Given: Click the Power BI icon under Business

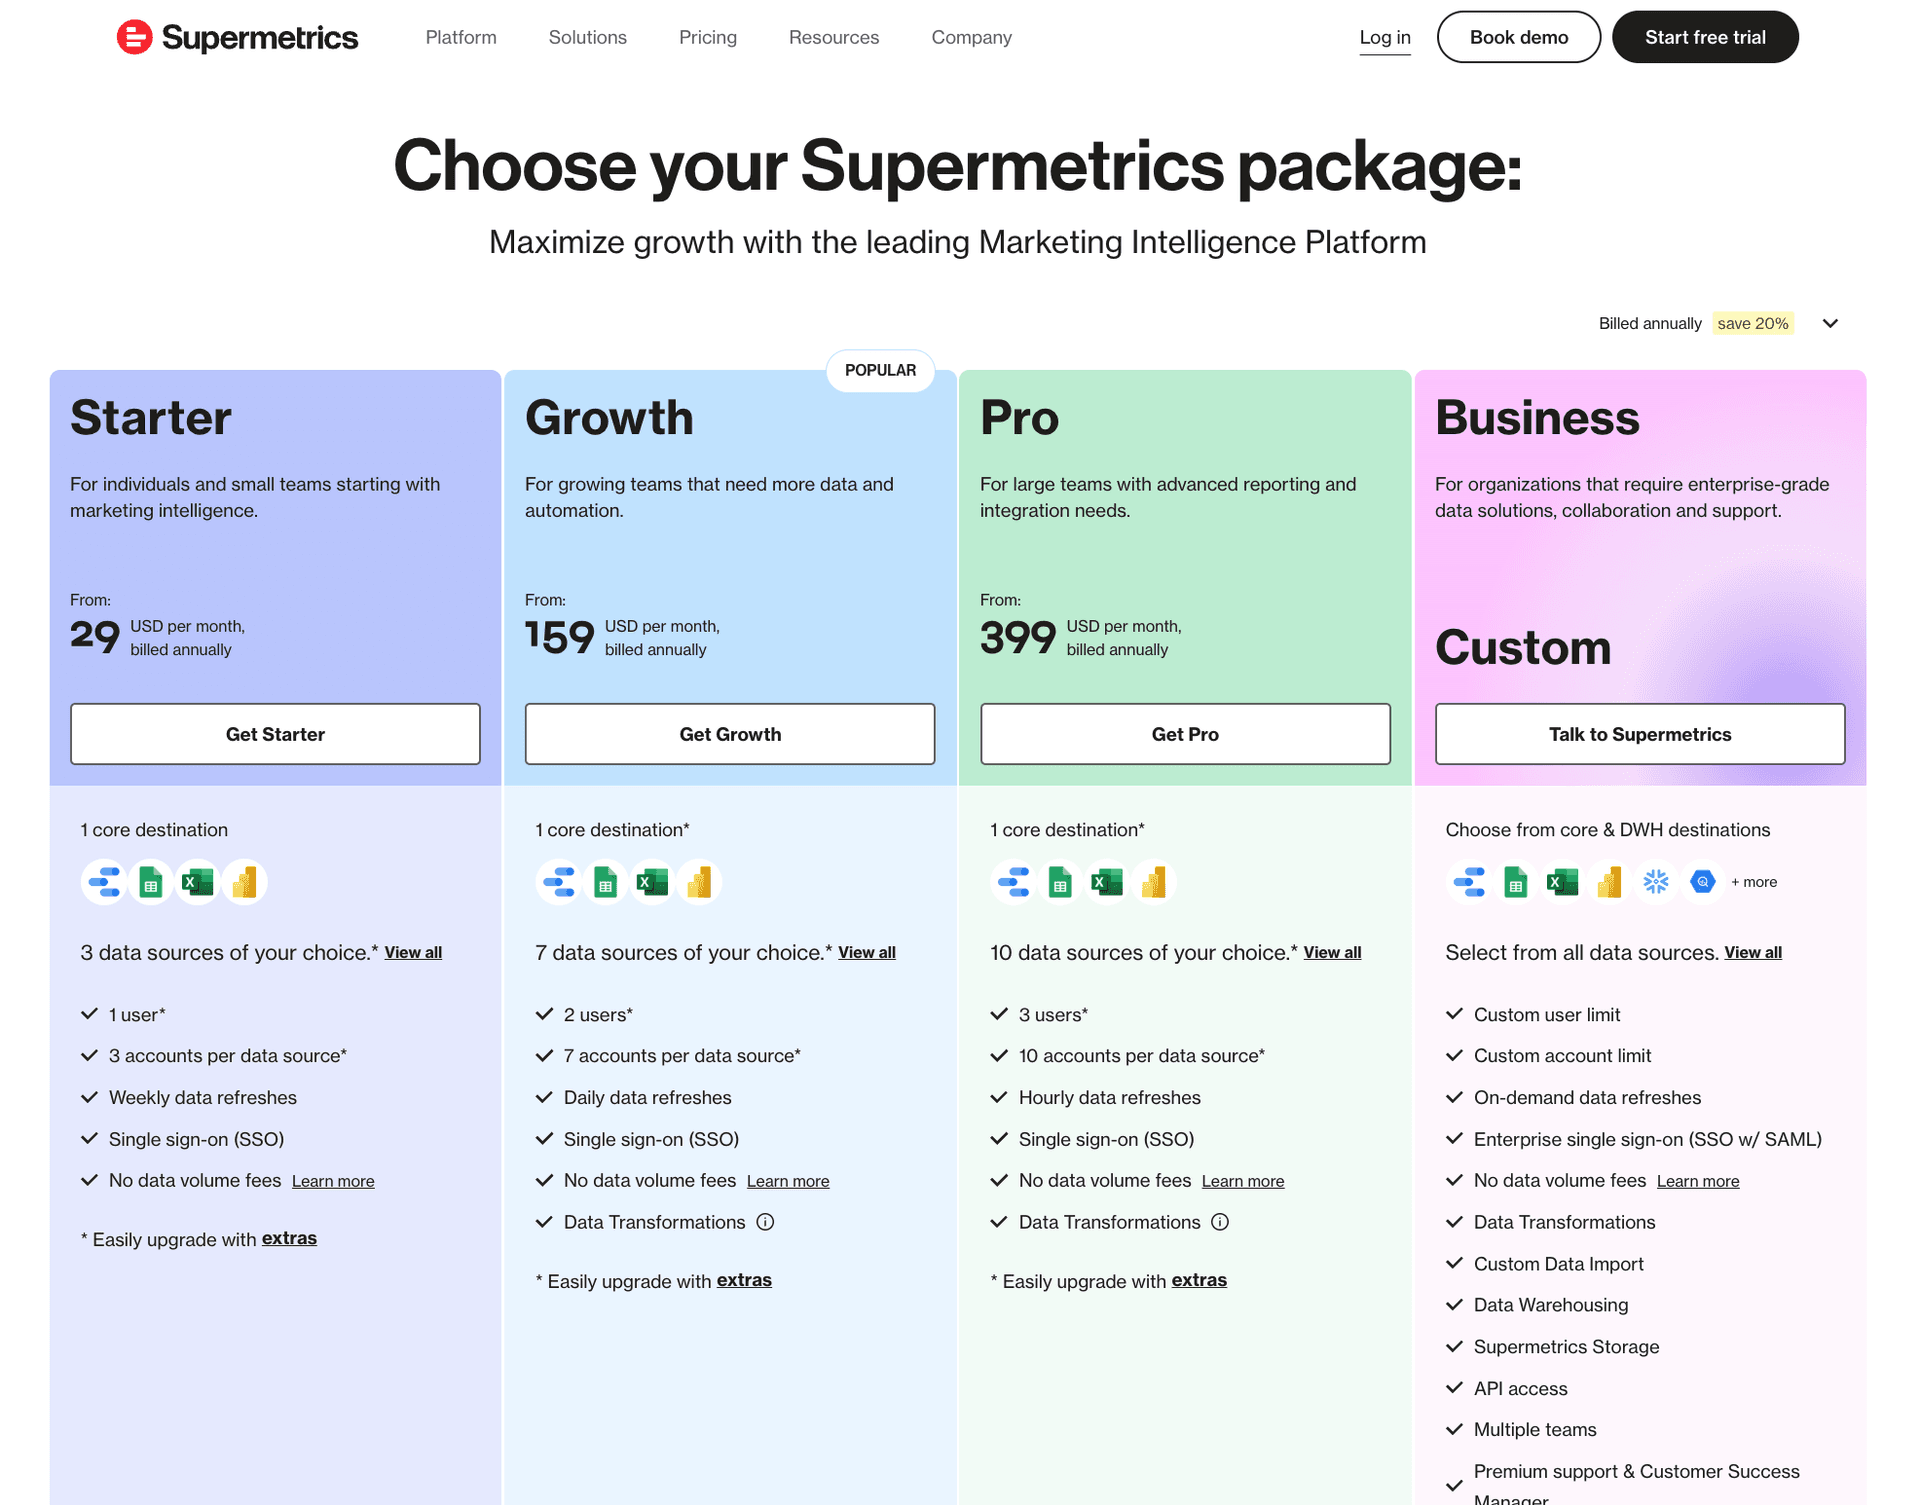Looking at the screenshot, I should coord(1609,882).
